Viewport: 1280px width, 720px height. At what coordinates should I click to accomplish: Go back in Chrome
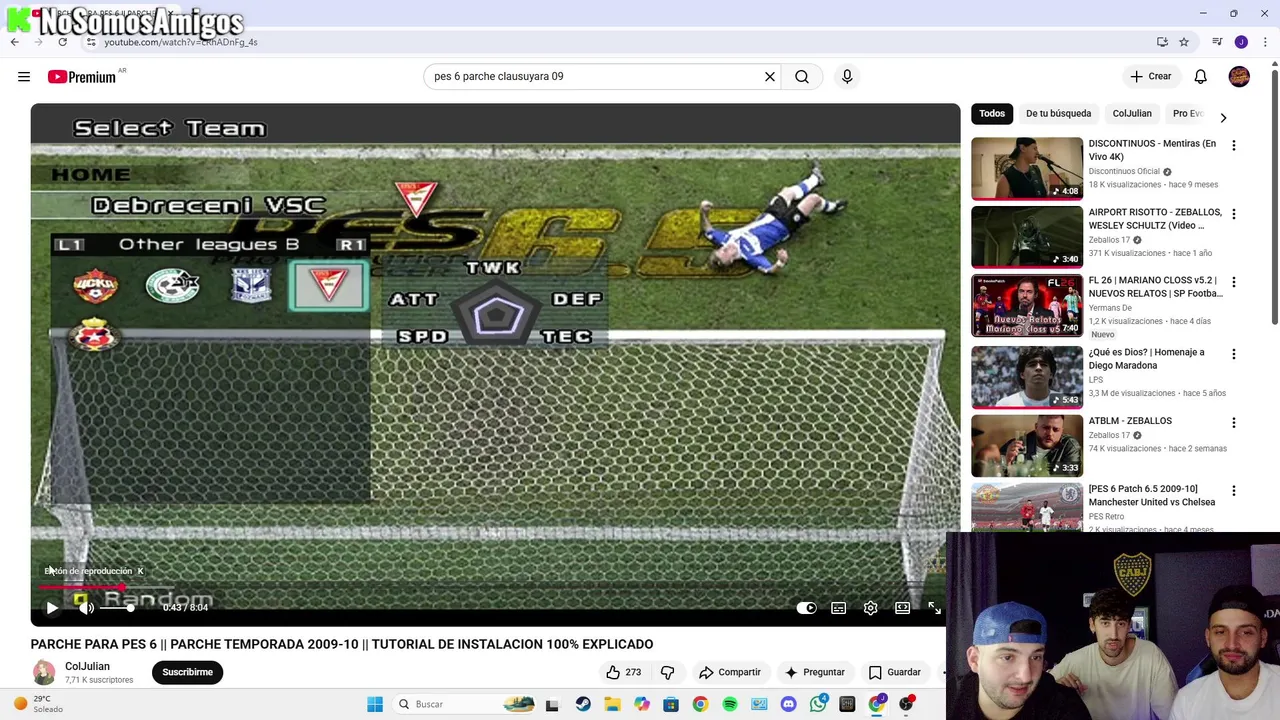14,42
